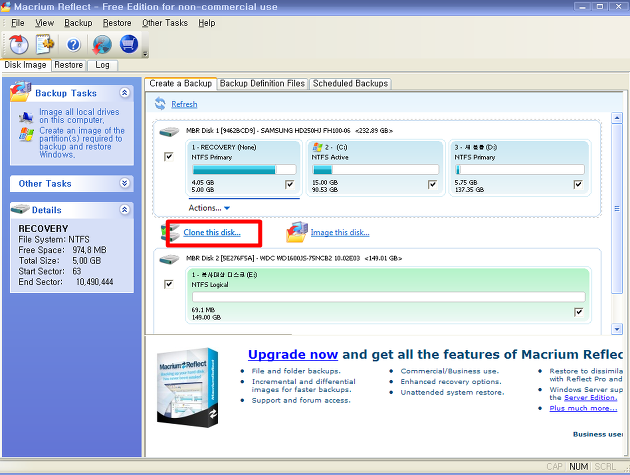
Task: Toggle the C: partition checkbox
Action: click(x=432, y=184)
